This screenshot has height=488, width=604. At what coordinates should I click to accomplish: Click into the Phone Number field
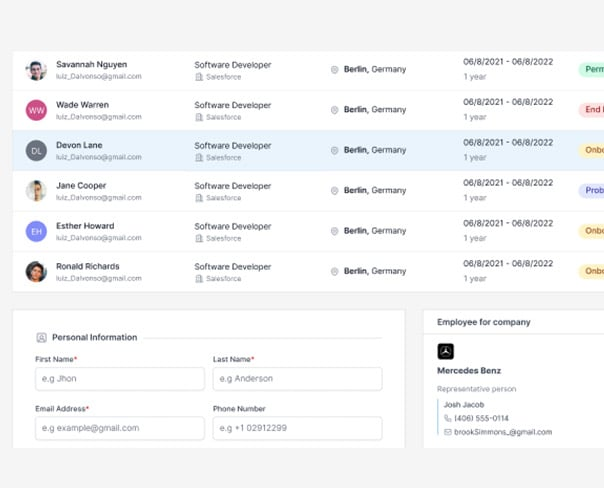pos(297,428)
